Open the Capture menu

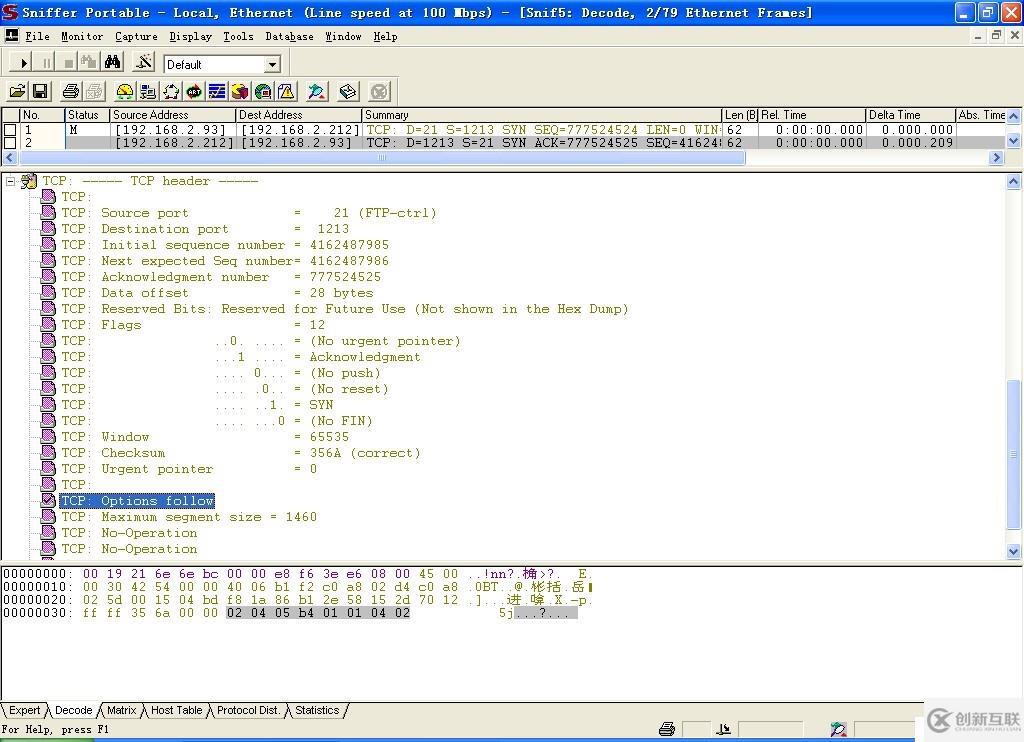point(136,37)
